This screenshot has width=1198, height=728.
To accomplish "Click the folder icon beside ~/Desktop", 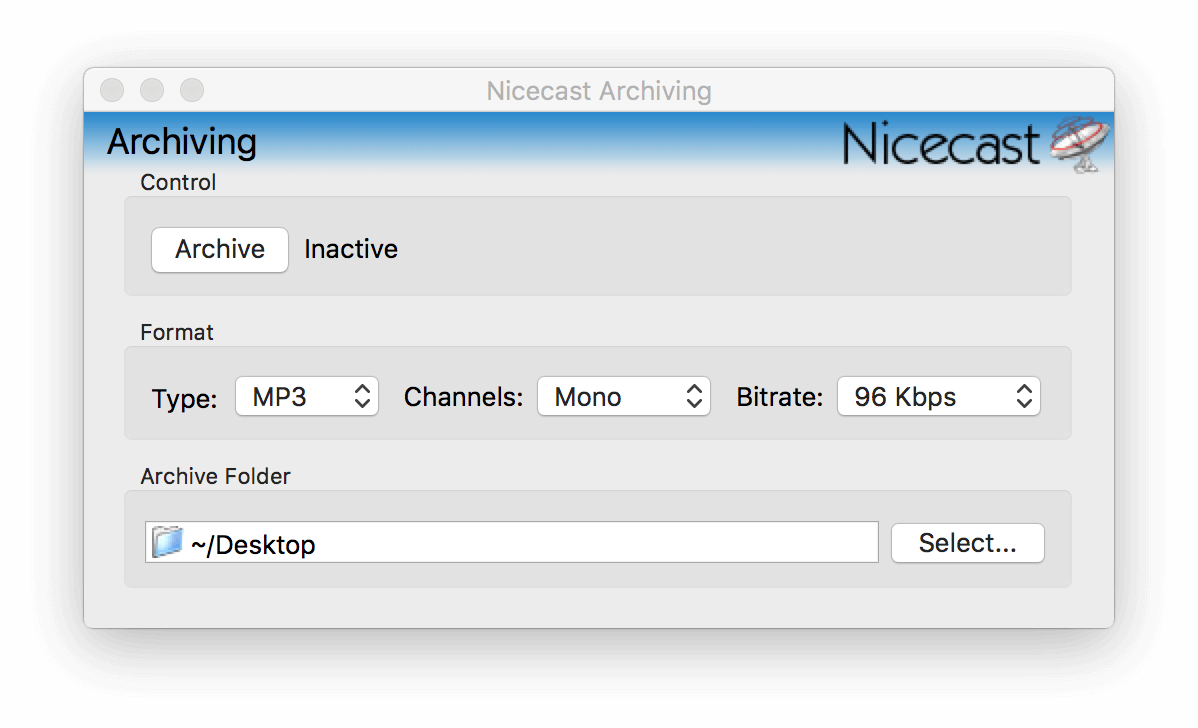I will click(167, 542).
